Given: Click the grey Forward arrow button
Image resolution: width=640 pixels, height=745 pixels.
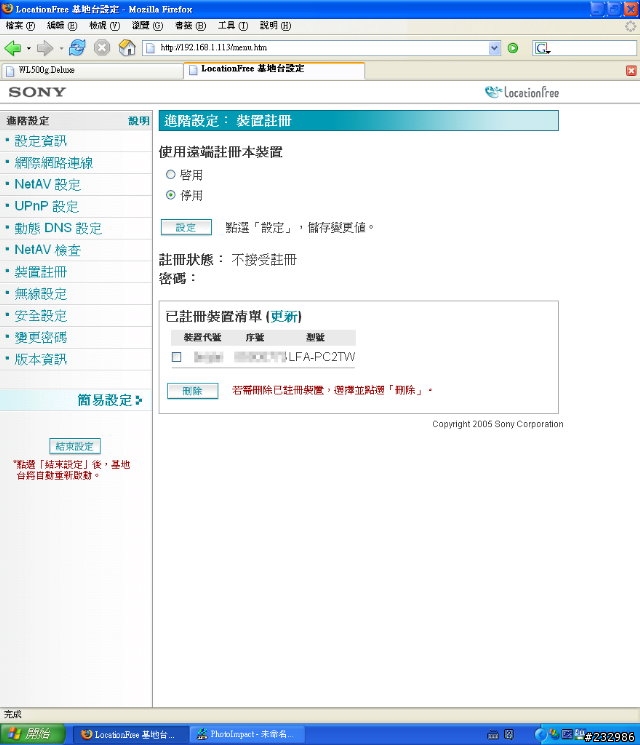Looking at the screenshot, I should coord(45,48).
